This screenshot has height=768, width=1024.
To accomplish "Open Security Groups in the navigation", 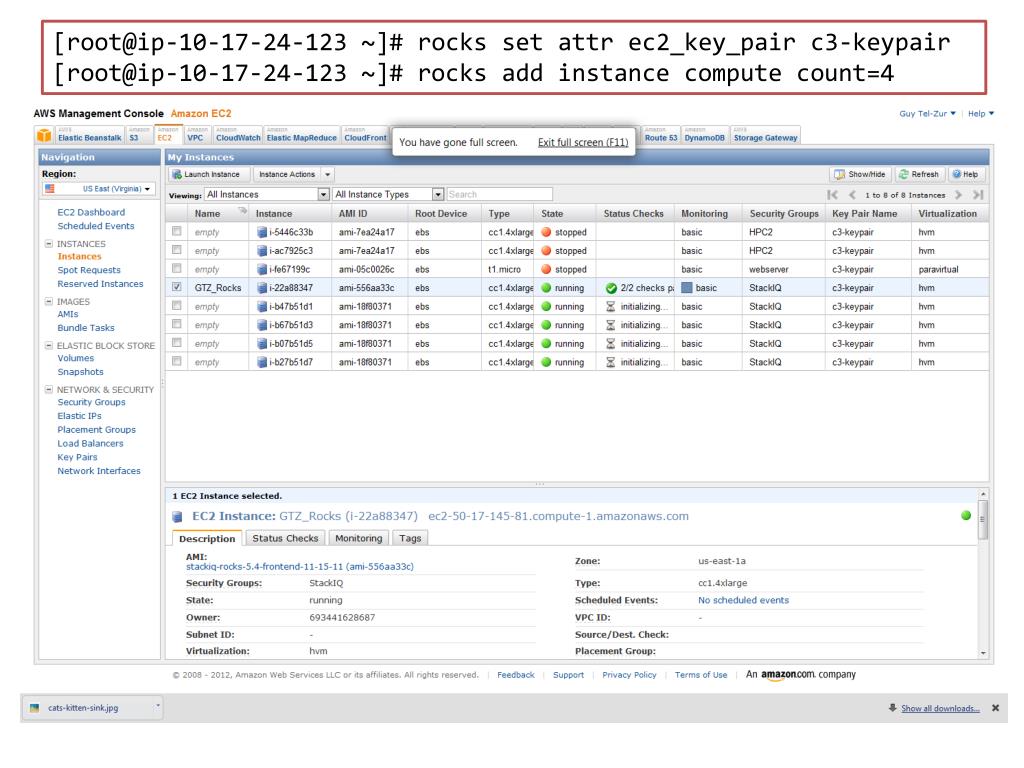I will (91, 402).
